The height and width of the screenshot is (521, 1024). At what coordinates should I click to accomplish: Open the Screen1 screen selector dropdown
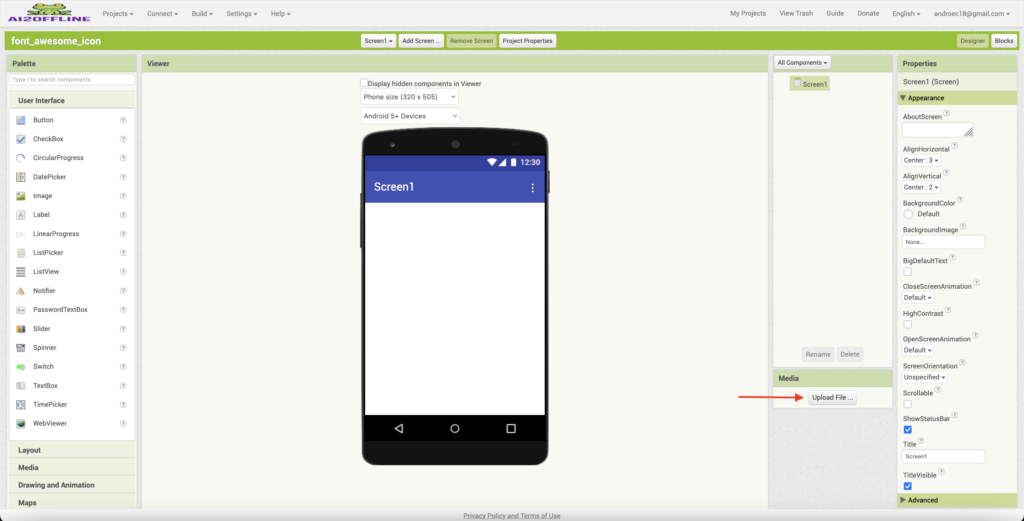point(378,41)
